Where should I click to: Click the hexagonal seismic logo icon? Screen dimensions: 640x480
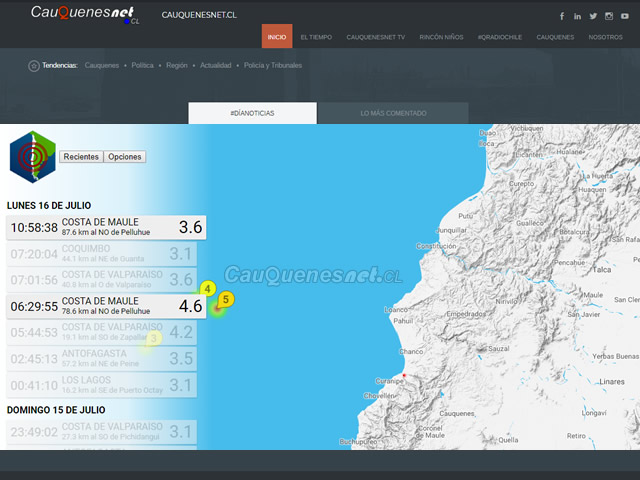tap(33, 157)
